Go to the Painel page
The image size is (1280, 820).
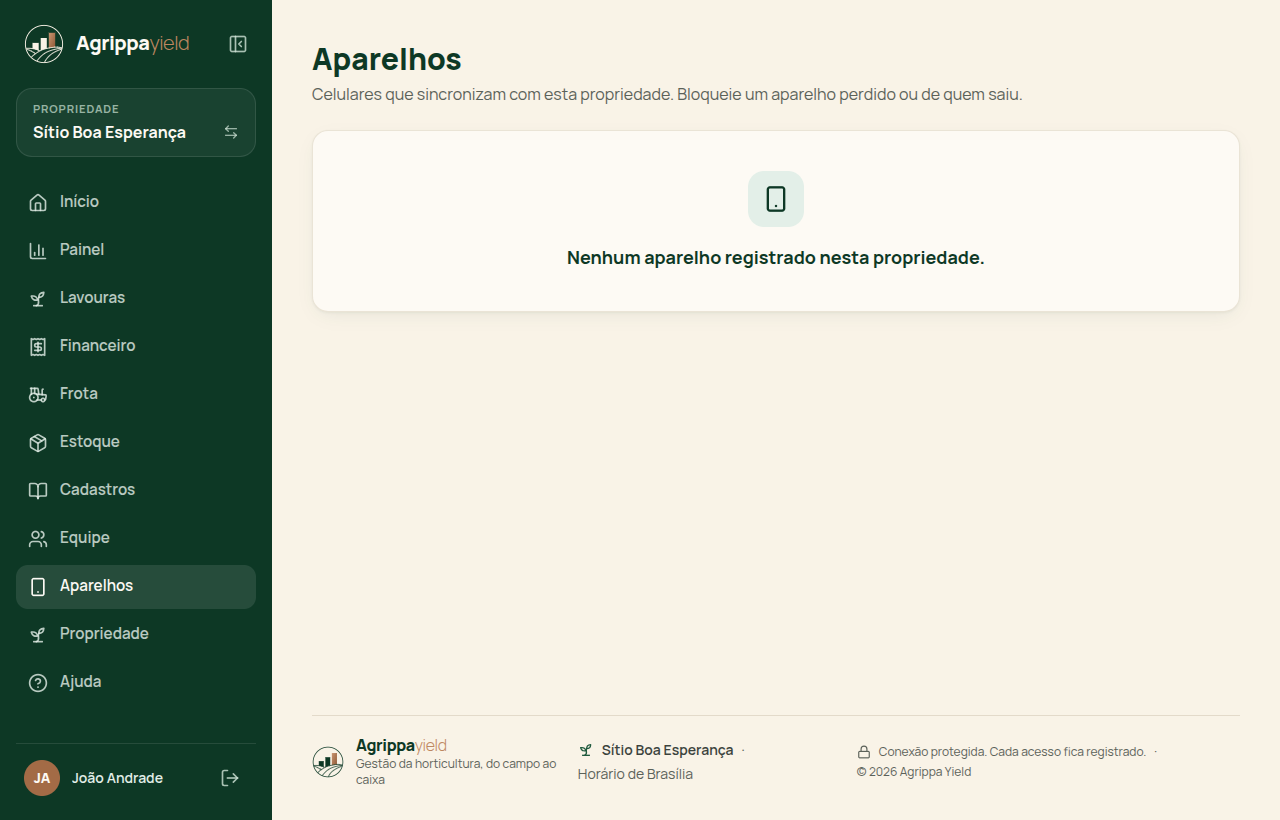(136, 250)
